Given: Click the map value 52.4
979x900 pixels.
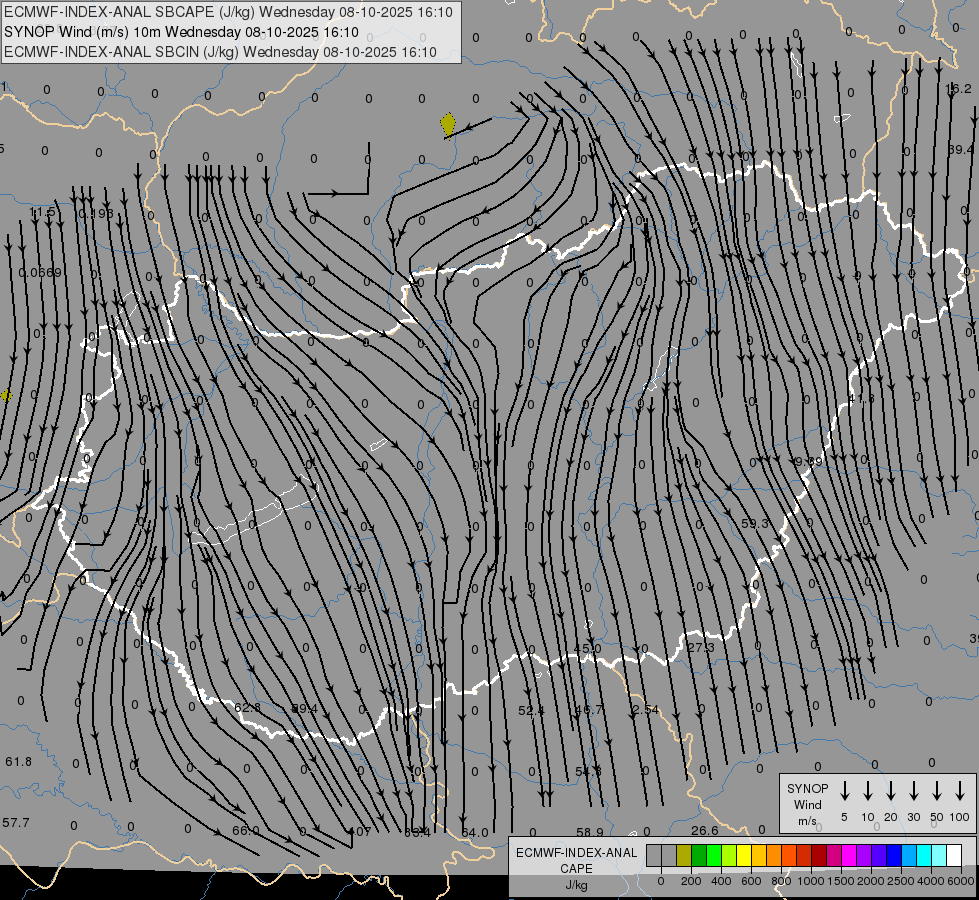Looking at the screenshot, I should [x=531, y=710].
